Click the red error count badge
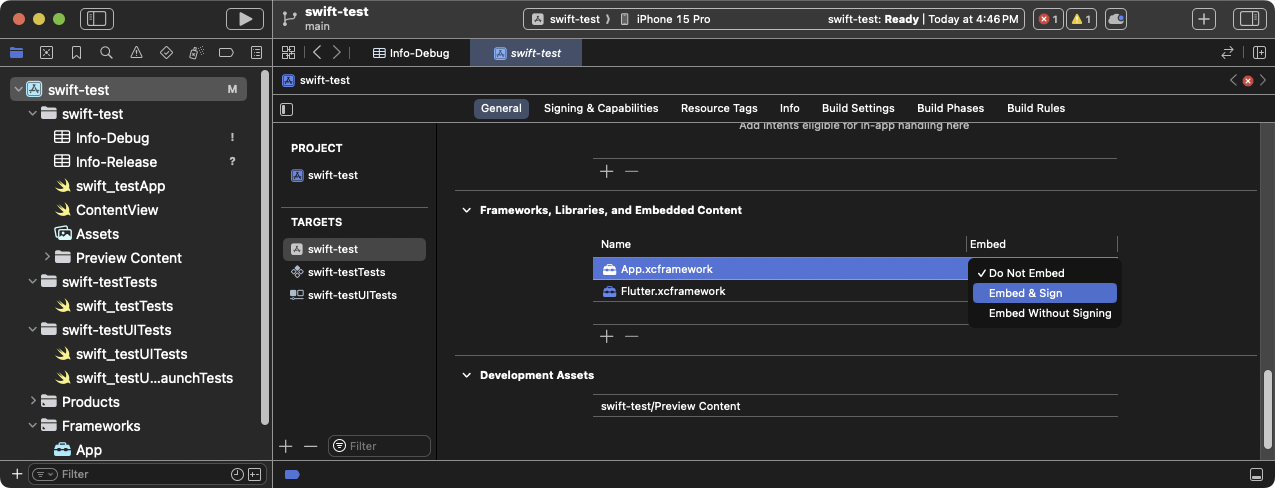1275x488 pixels. coord(1048,19)
